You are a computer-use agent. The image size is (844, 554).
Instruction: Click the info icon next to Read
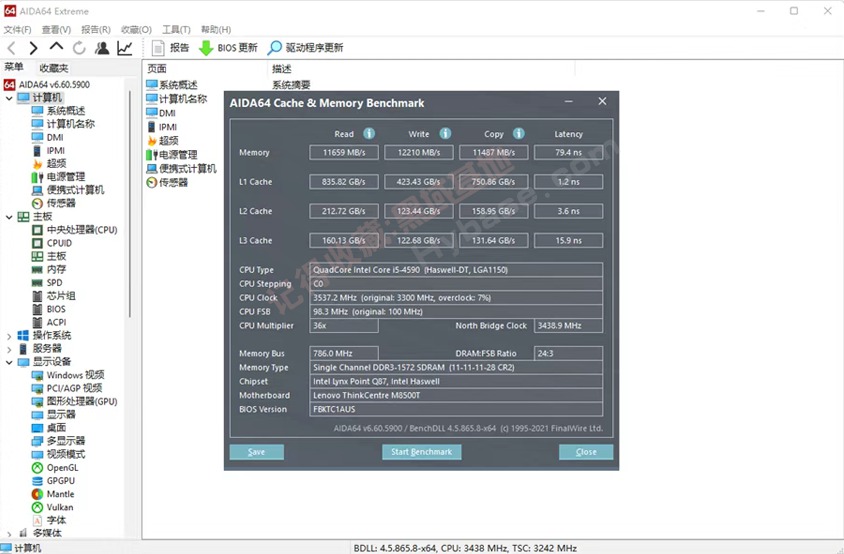click(x=369, y=133)
